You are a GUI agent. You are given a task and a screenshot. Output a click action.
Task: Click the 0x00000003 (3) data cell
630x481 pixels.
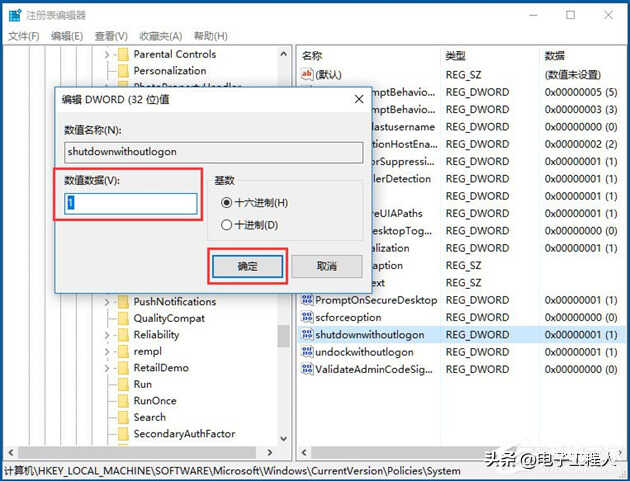pyautogui.click(x=581, y=109)
